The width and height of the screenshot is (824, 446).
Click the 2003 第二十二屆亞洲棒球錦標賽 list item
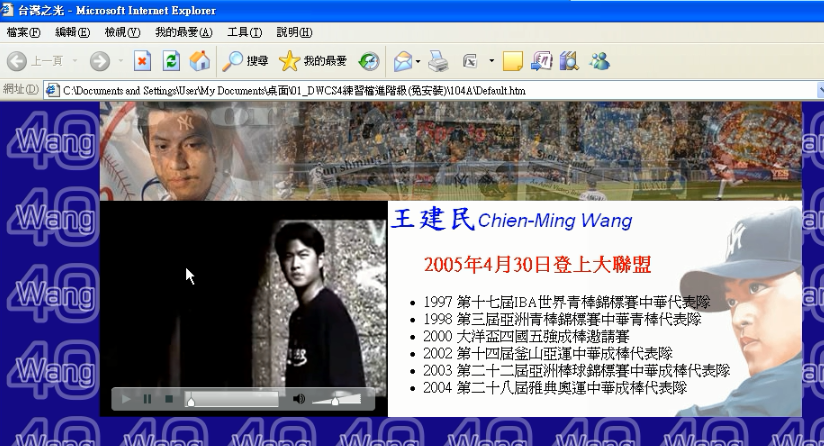point(576,370)
